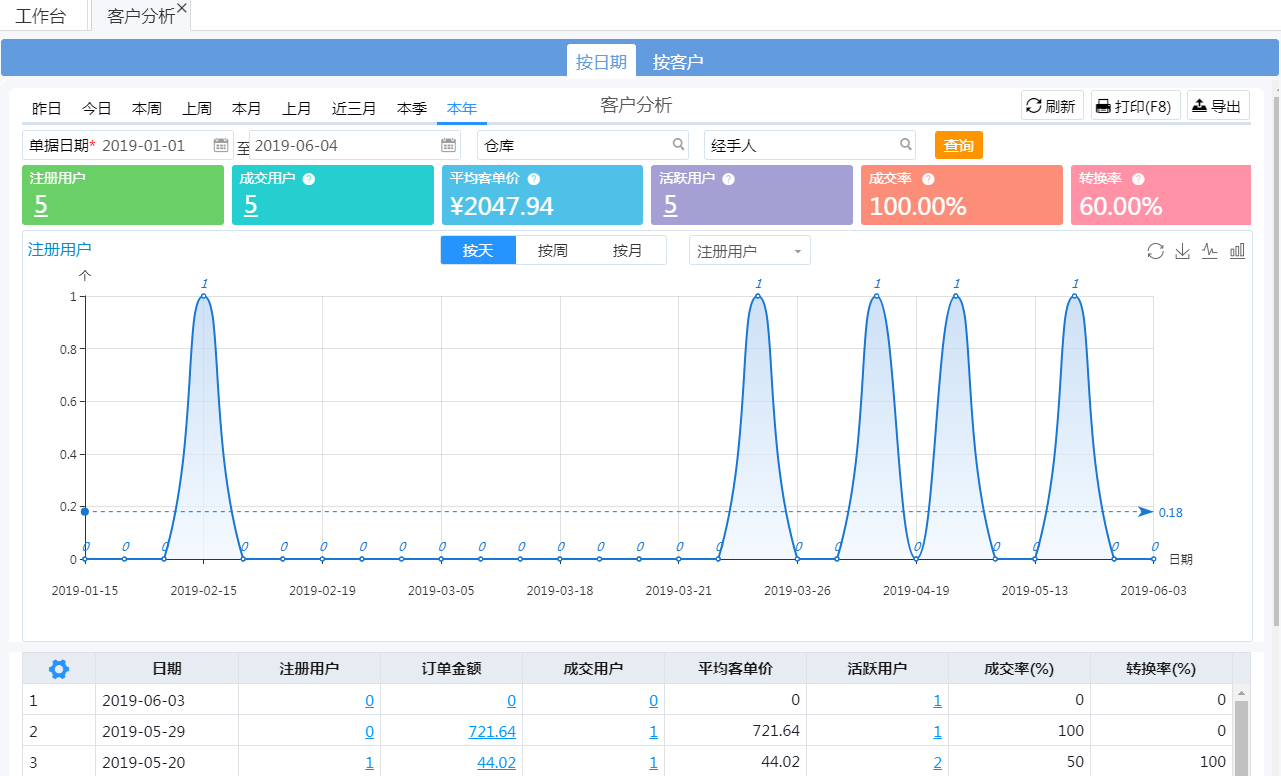Switch chart grouping to 按天
Screen dimensions: 1281x776
click(478, 250)
